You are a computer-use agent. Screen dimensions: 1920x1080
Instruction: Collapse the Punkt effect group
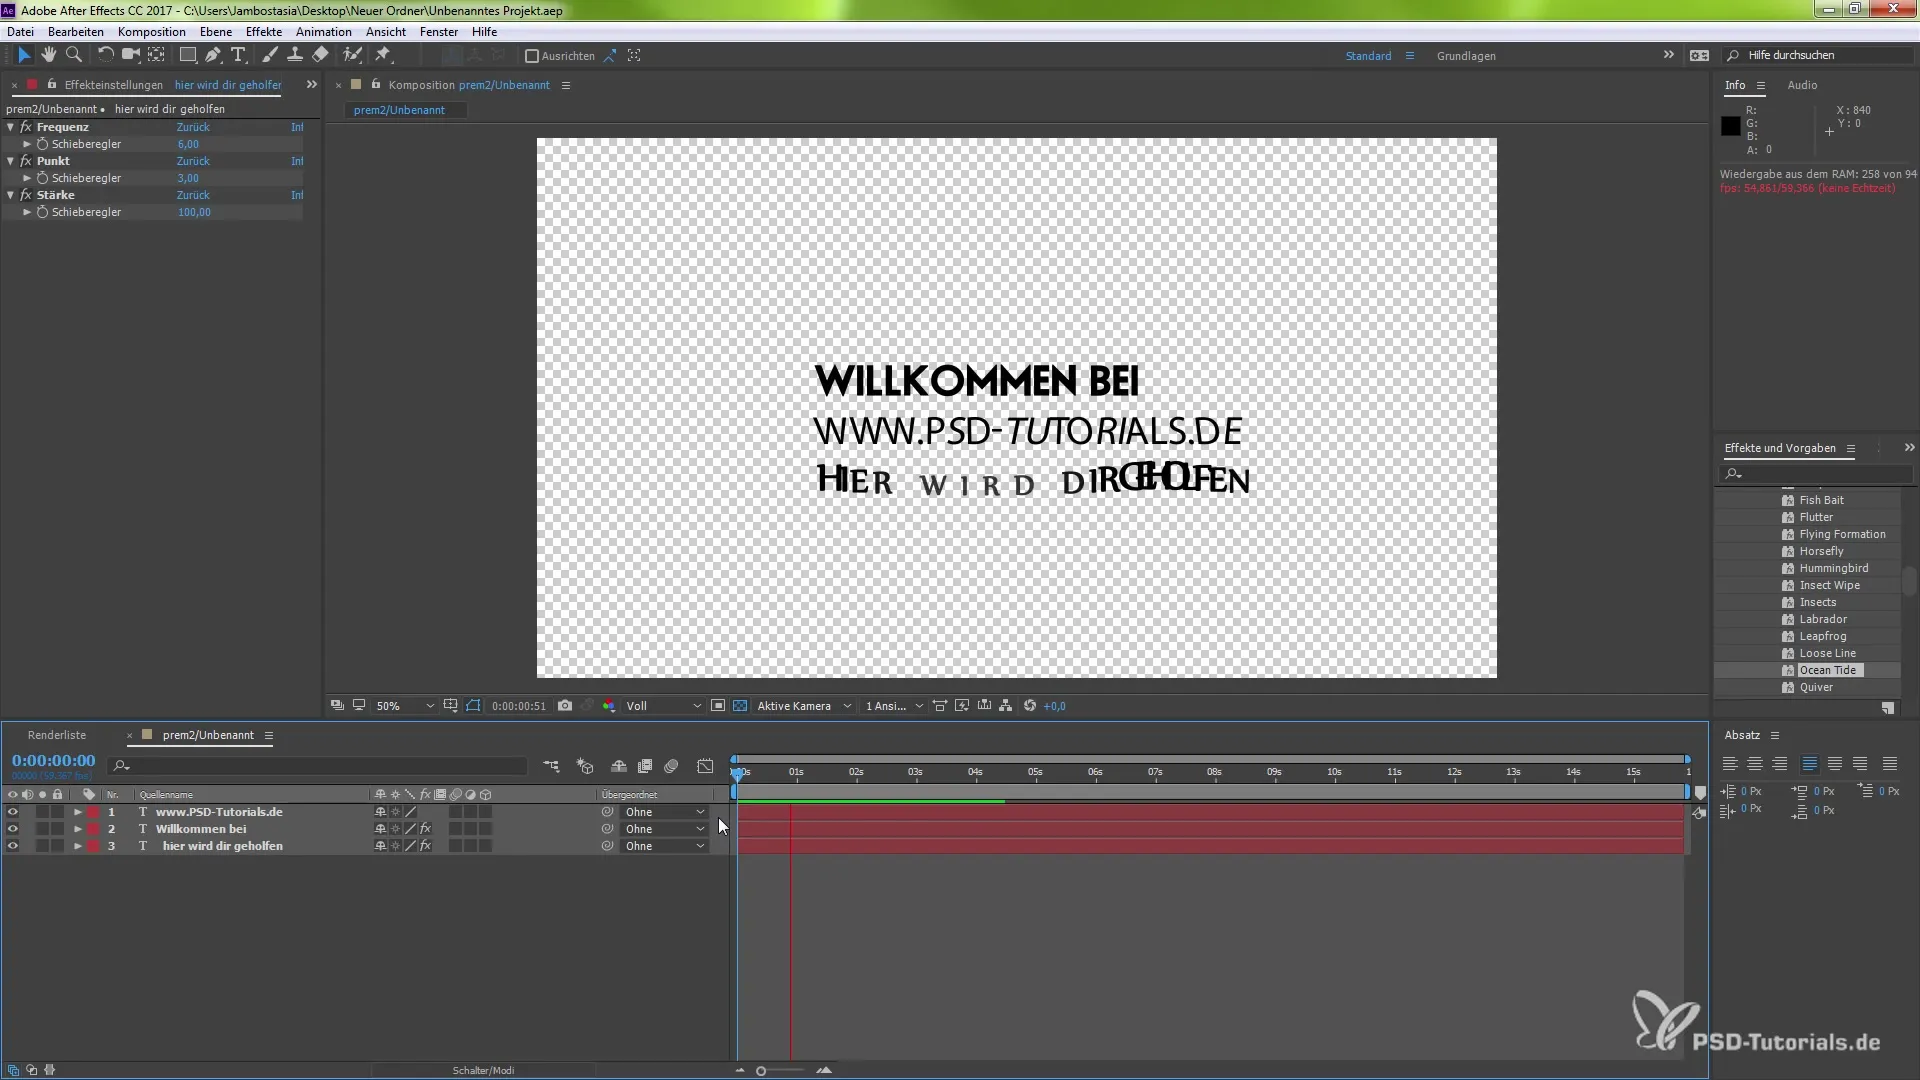click(11, 161)
